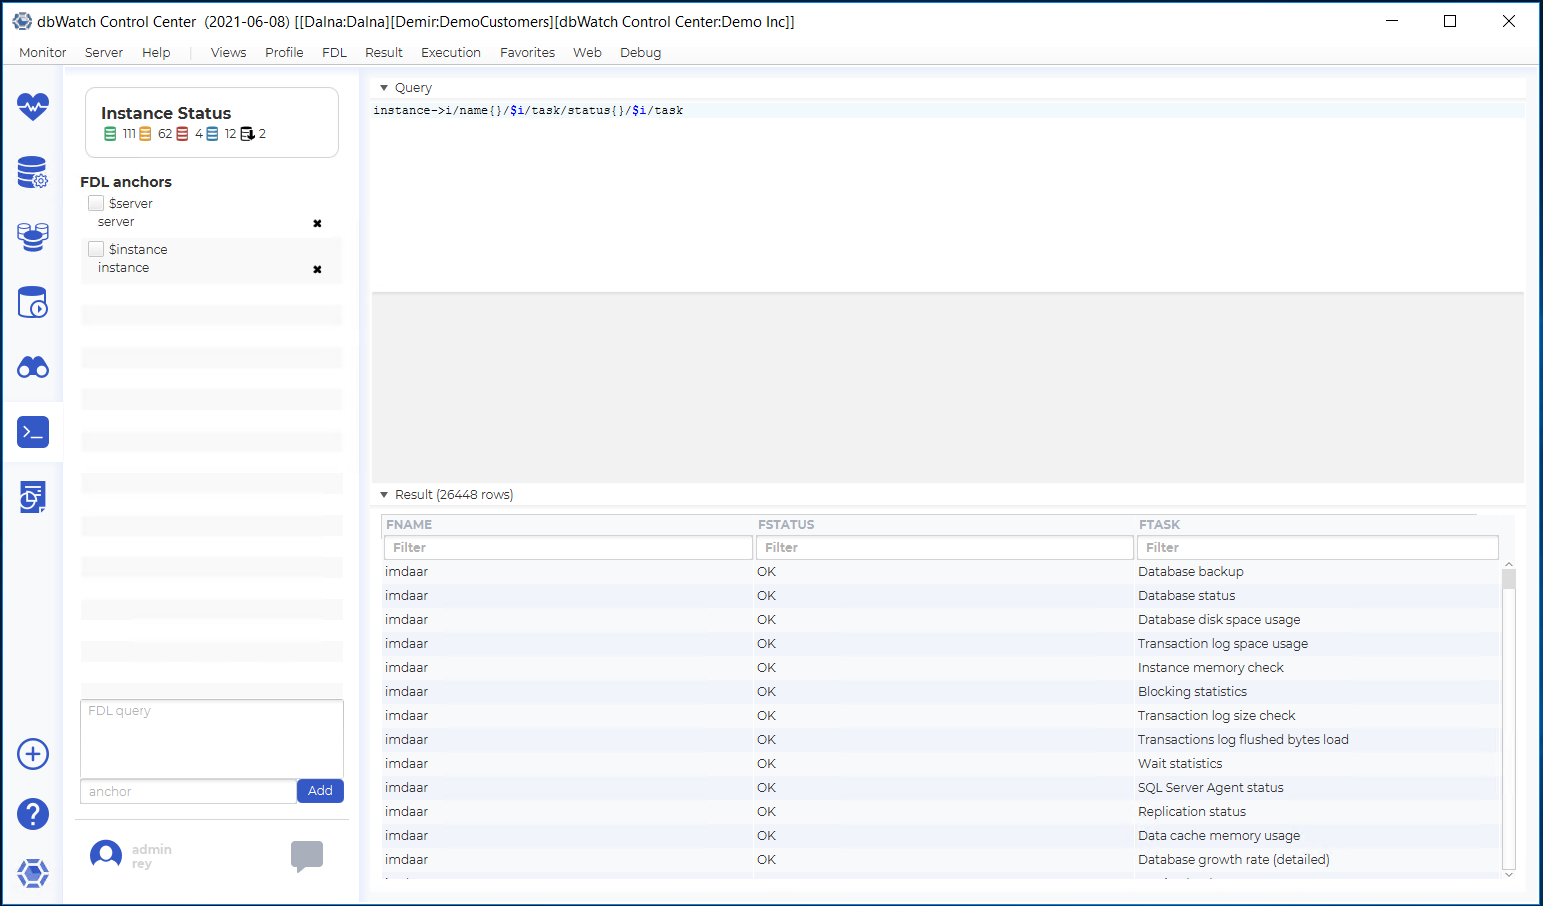Click the black instance status icon showing 2
1543x906 pixels.
point(247,134)
